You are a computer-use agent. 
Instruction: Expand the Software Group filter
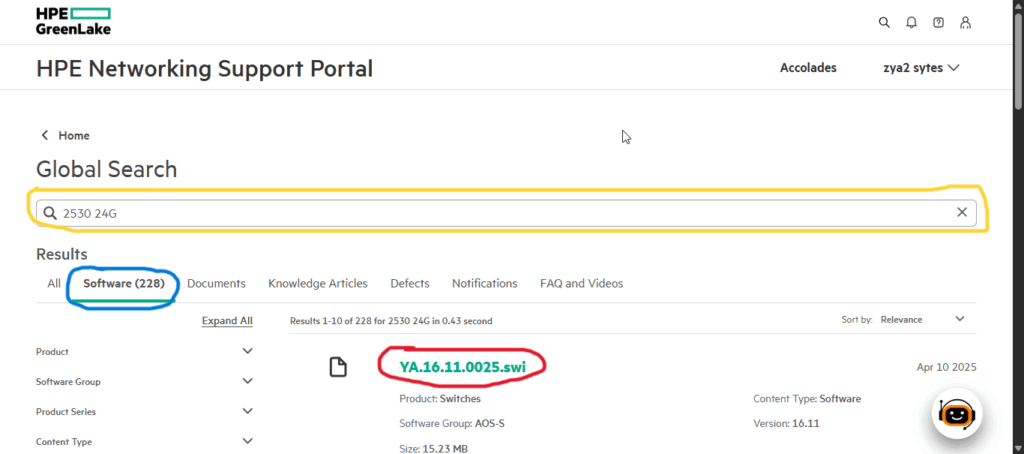click(144, 381)
